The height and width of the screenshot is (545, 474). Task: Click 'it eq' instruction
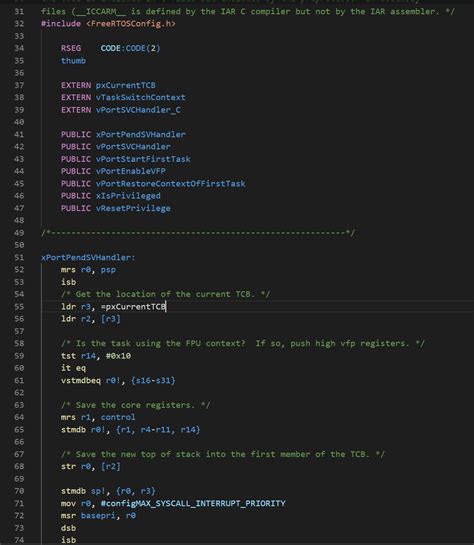pyautogui.click(x=73, y=368)
